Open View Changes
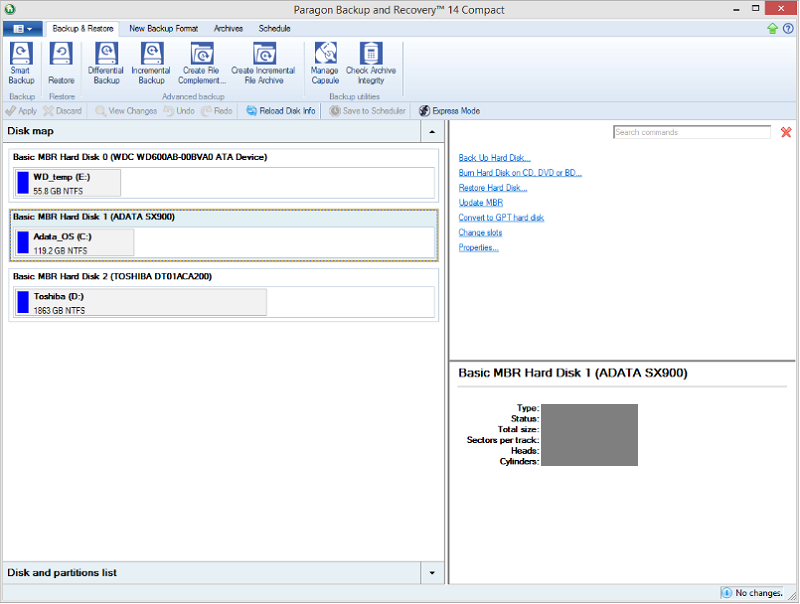 tap(126, 111)
